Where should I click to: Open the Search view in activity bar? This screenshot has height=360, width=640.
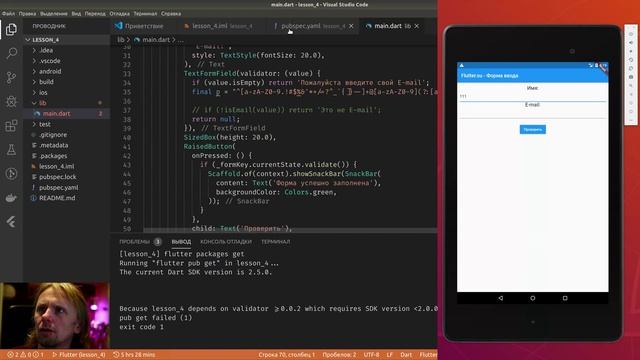coord(11,53)
